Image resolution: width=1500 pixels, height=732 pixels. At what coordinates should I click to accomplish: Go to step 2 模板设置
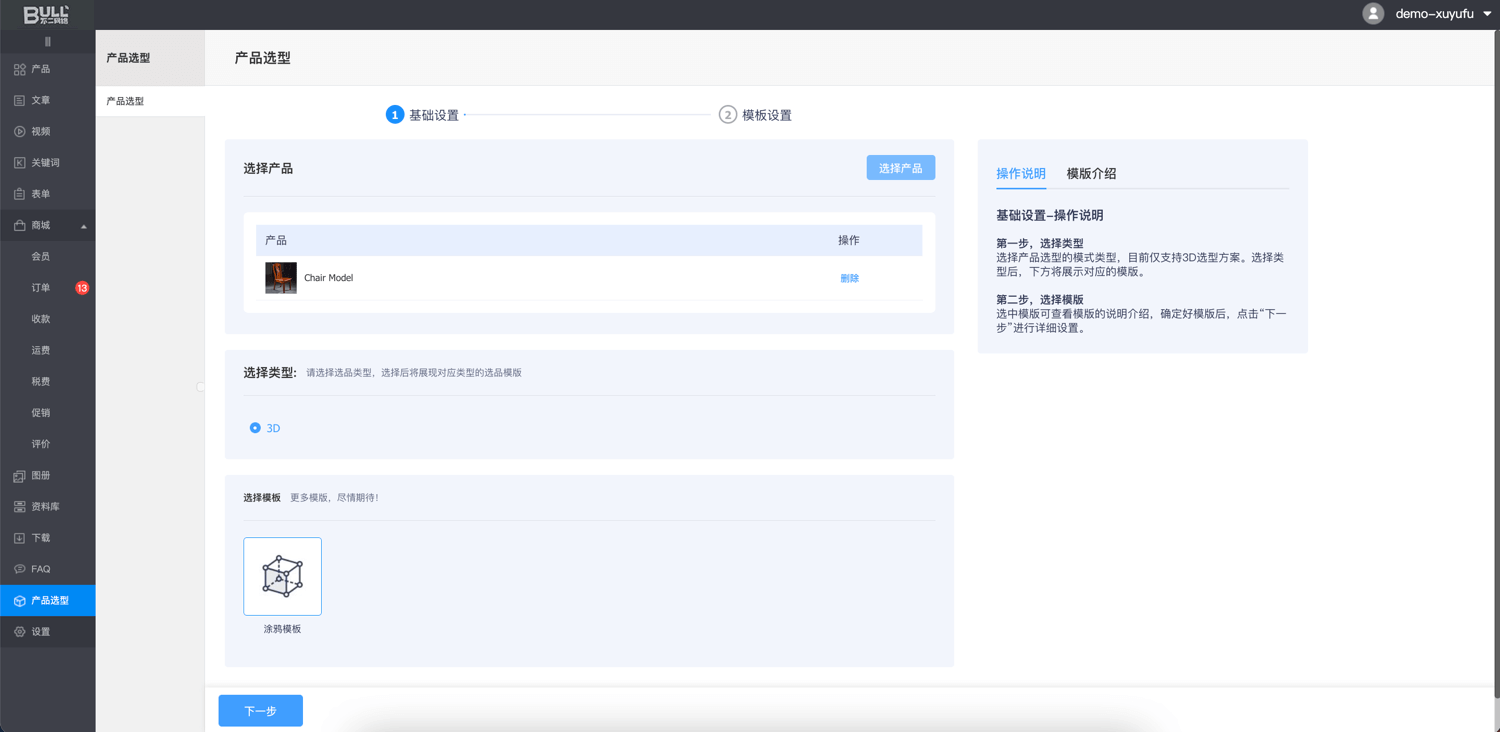[x=755, y=115]
